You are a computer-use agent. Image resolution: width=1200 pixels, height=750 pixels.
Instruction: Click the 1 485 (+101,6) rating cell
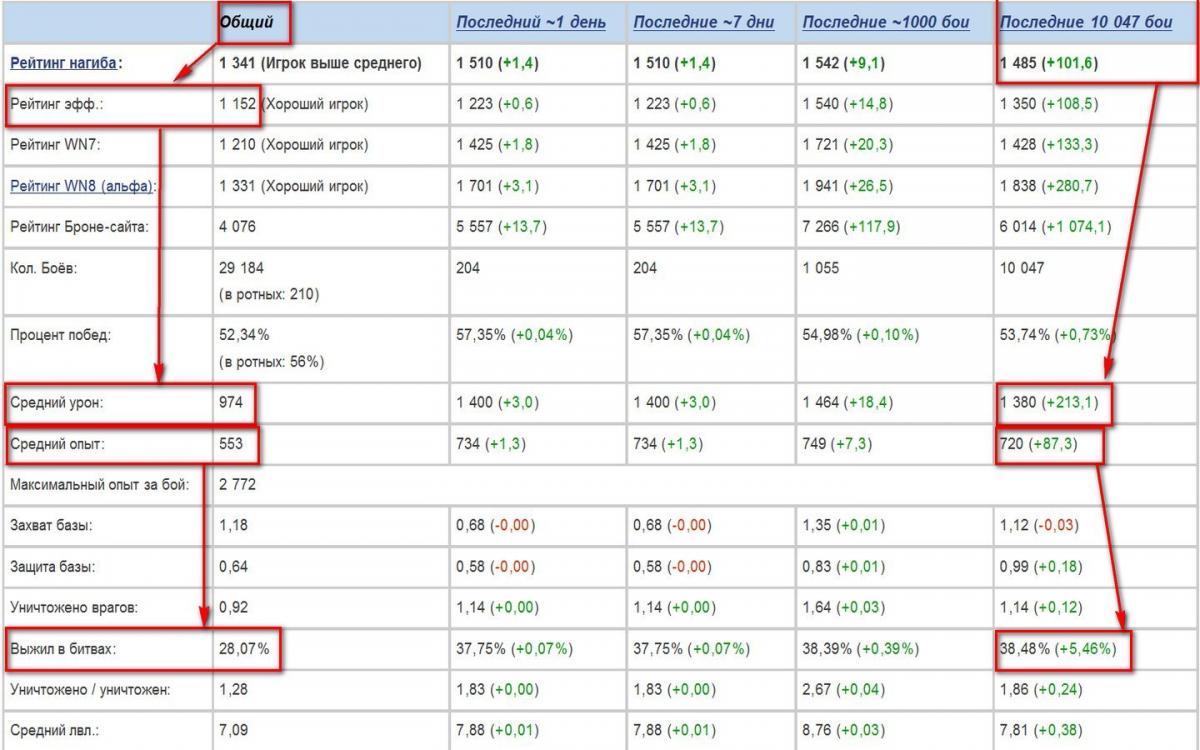pos(1047,63)
